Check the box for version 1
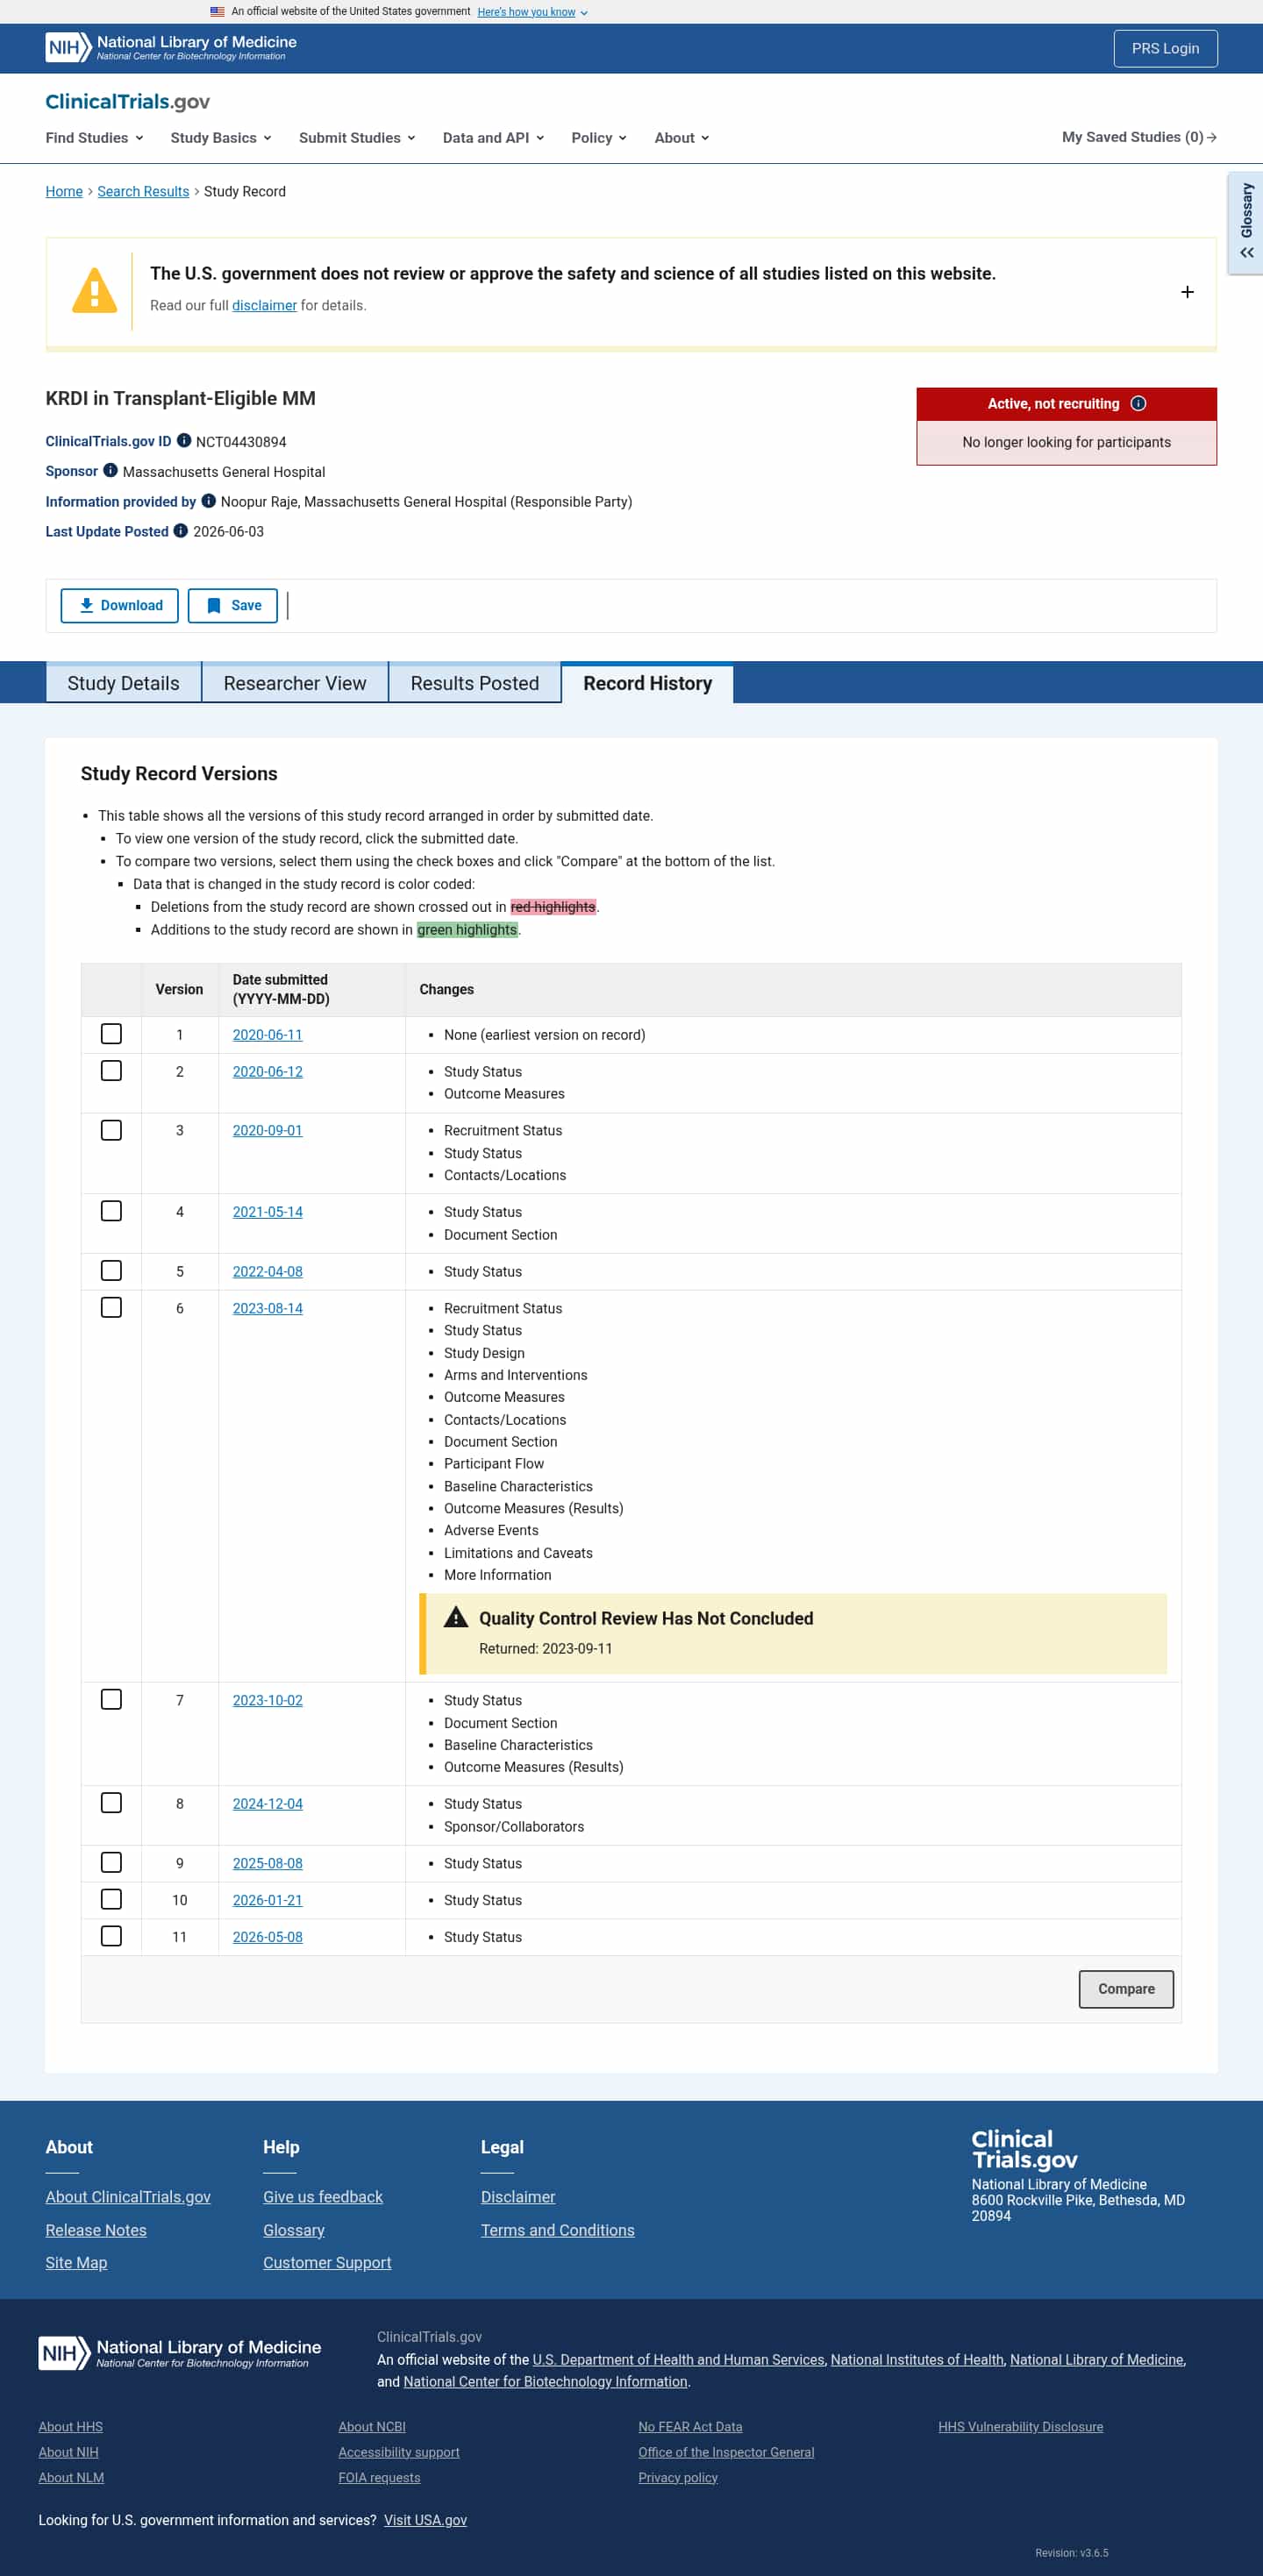The height and width of the screenshot is (2576, 1263). [112, 1034]
